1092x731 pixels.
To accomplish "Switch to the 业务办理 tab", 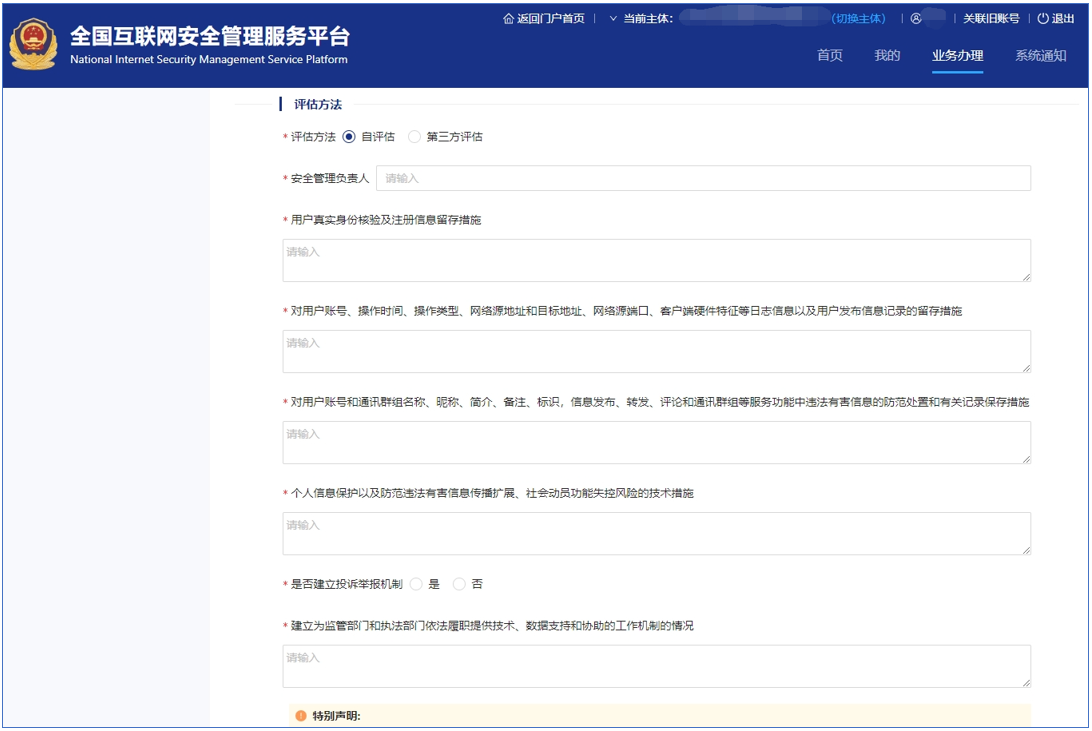I will pos(957,56).
